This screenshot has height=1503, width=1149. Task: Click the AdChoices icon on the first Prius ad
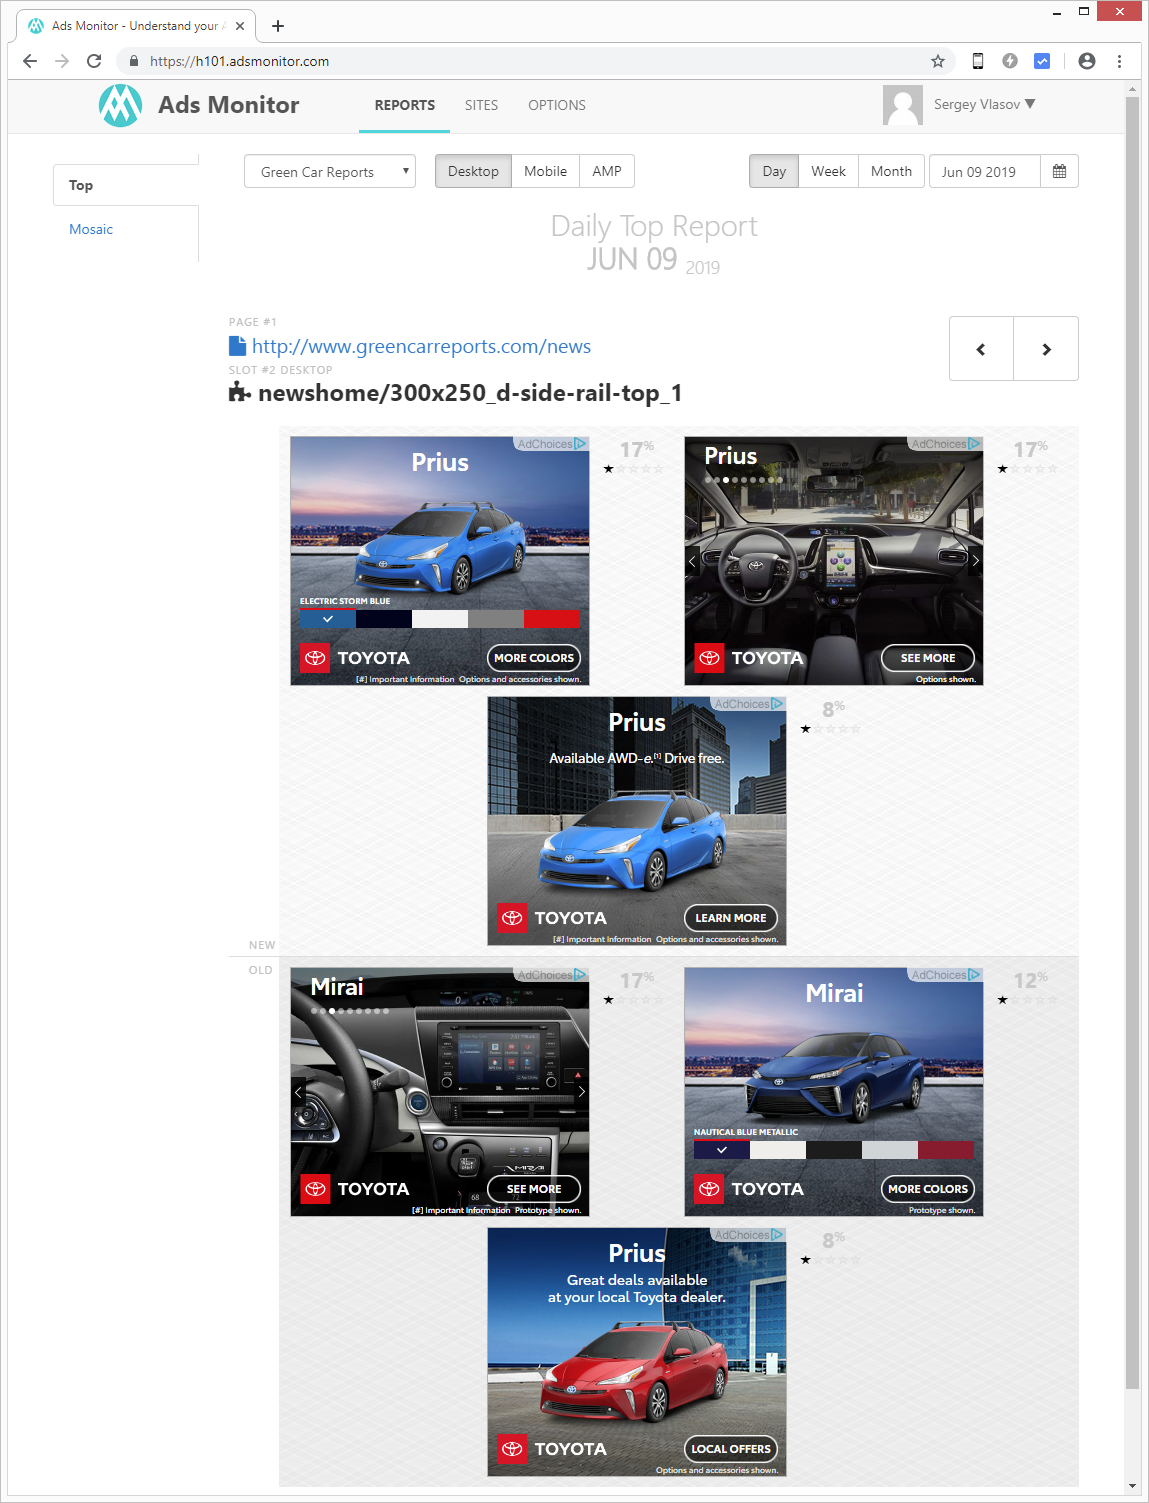[x=581, y=444]
